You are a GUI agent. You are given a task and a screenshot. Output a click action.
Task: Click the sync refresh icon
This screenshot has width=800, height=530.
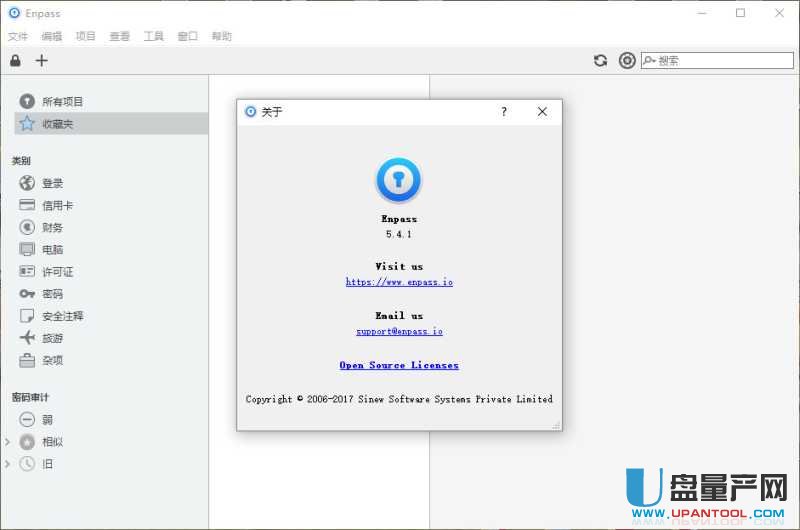pyautogui.click(x=600, y=60)
